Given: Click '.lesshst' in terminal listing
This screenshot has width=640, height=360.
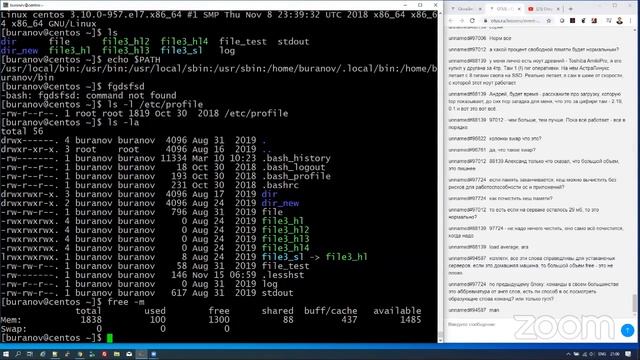Looking at the screenshot, I should [x=283, y=275].
